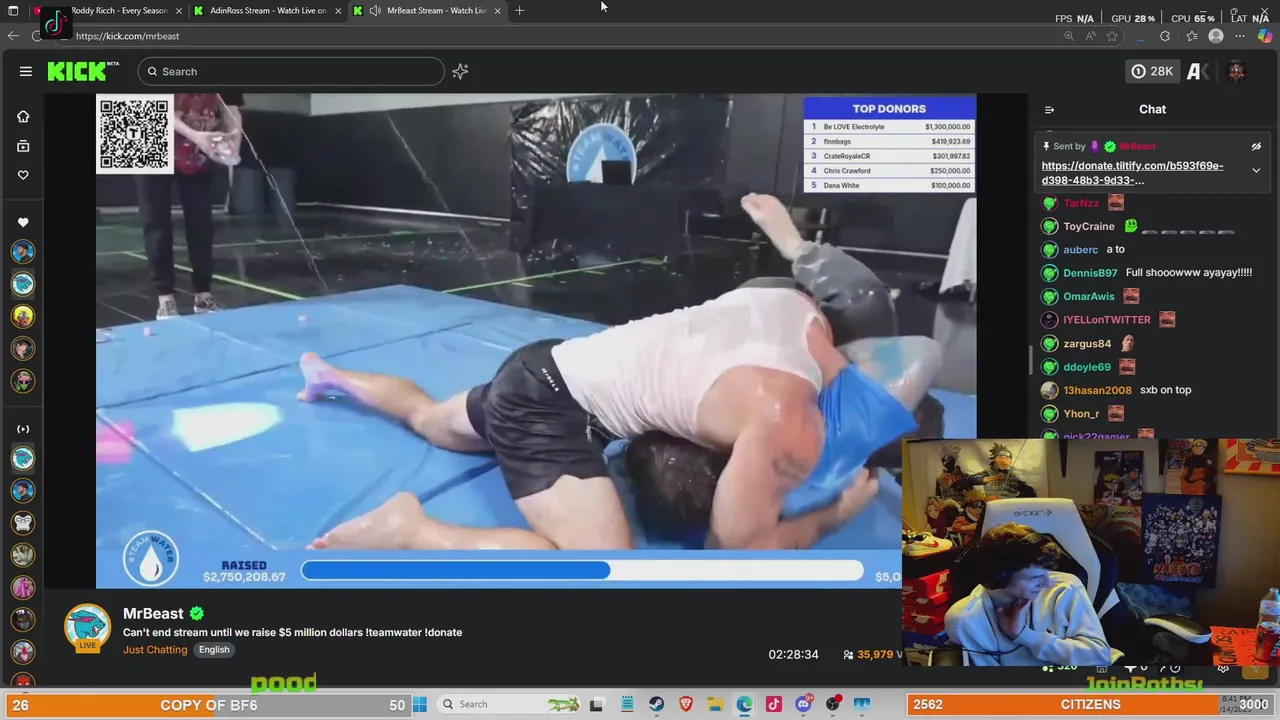1280x720 pixels.
Task: Open the Just Chatting category link
Action: coord(155,650)
